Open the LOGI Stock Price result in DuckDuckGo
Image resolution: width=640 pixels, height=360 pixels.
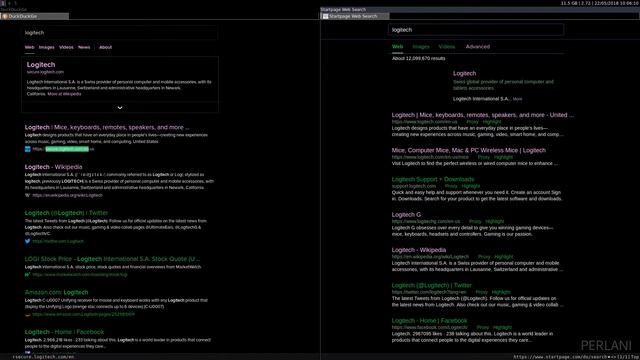point(112,259)
